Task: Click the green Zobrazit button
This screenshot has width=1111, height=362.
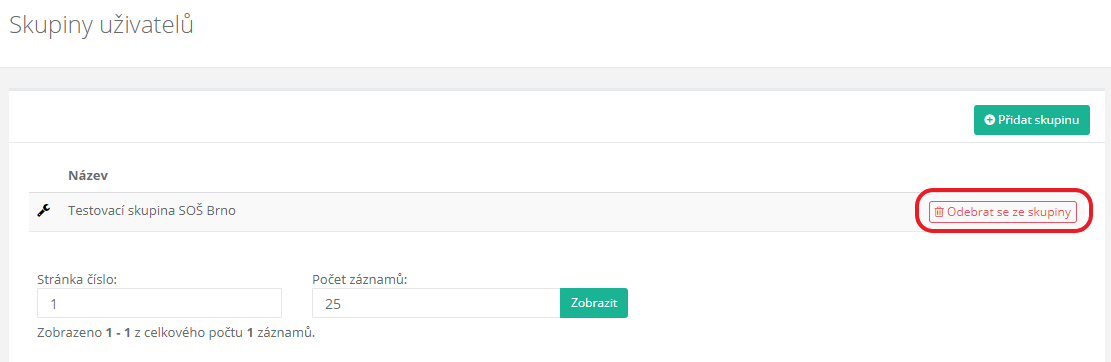Action: click(594, 302)
